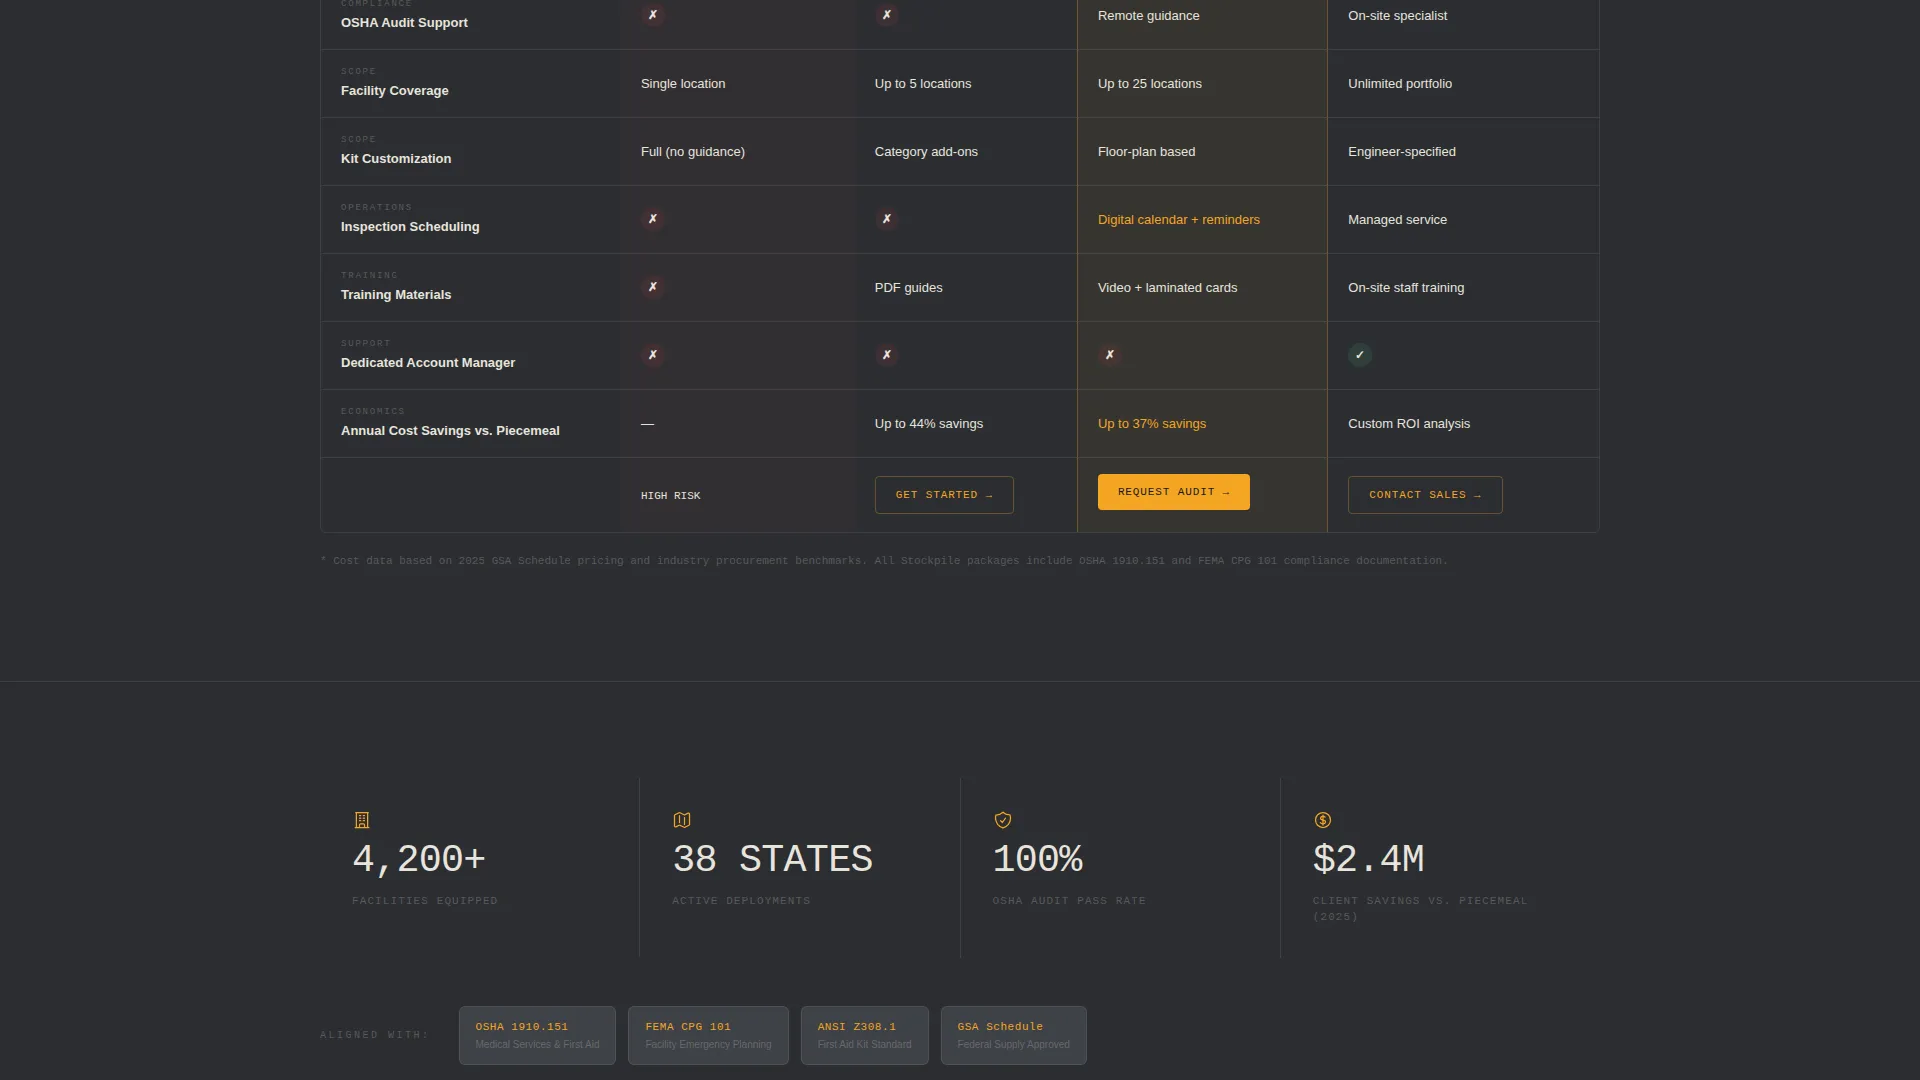The height and width of the screenshot is (1080, 1920).
Task: Click the Inspection Scheduling row label
Action: click(x=410, y=227)
